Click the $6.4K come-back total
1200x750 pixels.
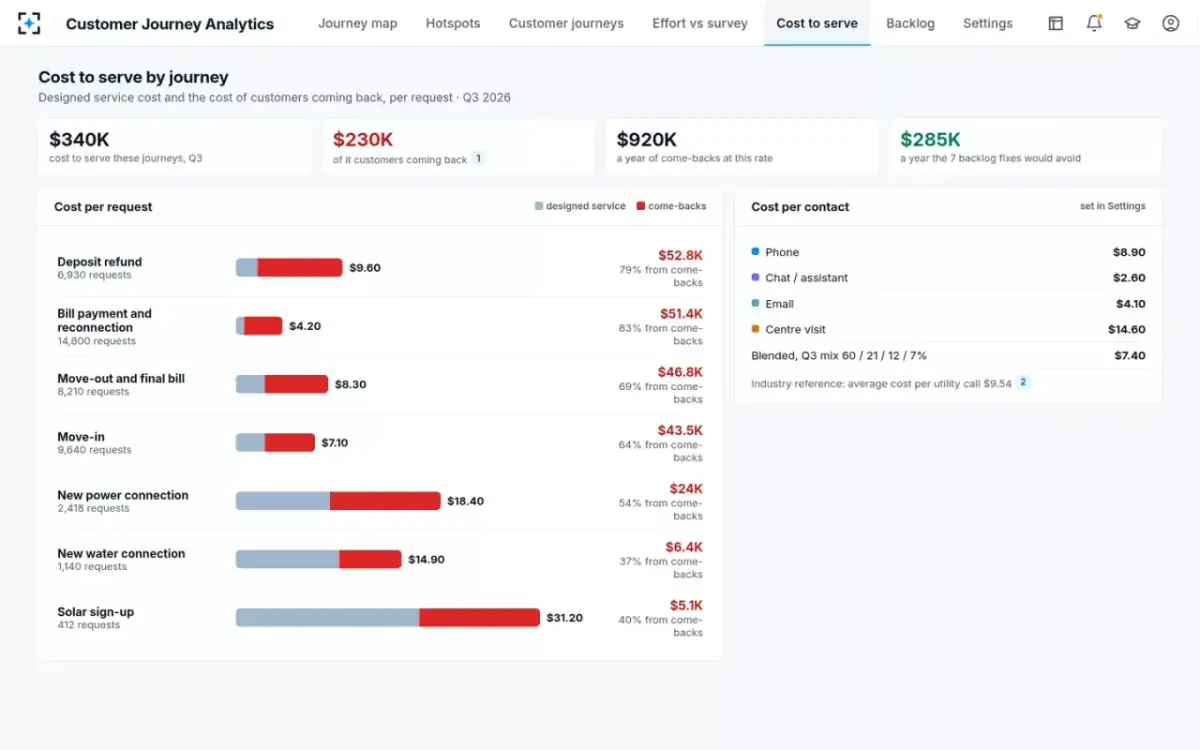click(684, 547)
